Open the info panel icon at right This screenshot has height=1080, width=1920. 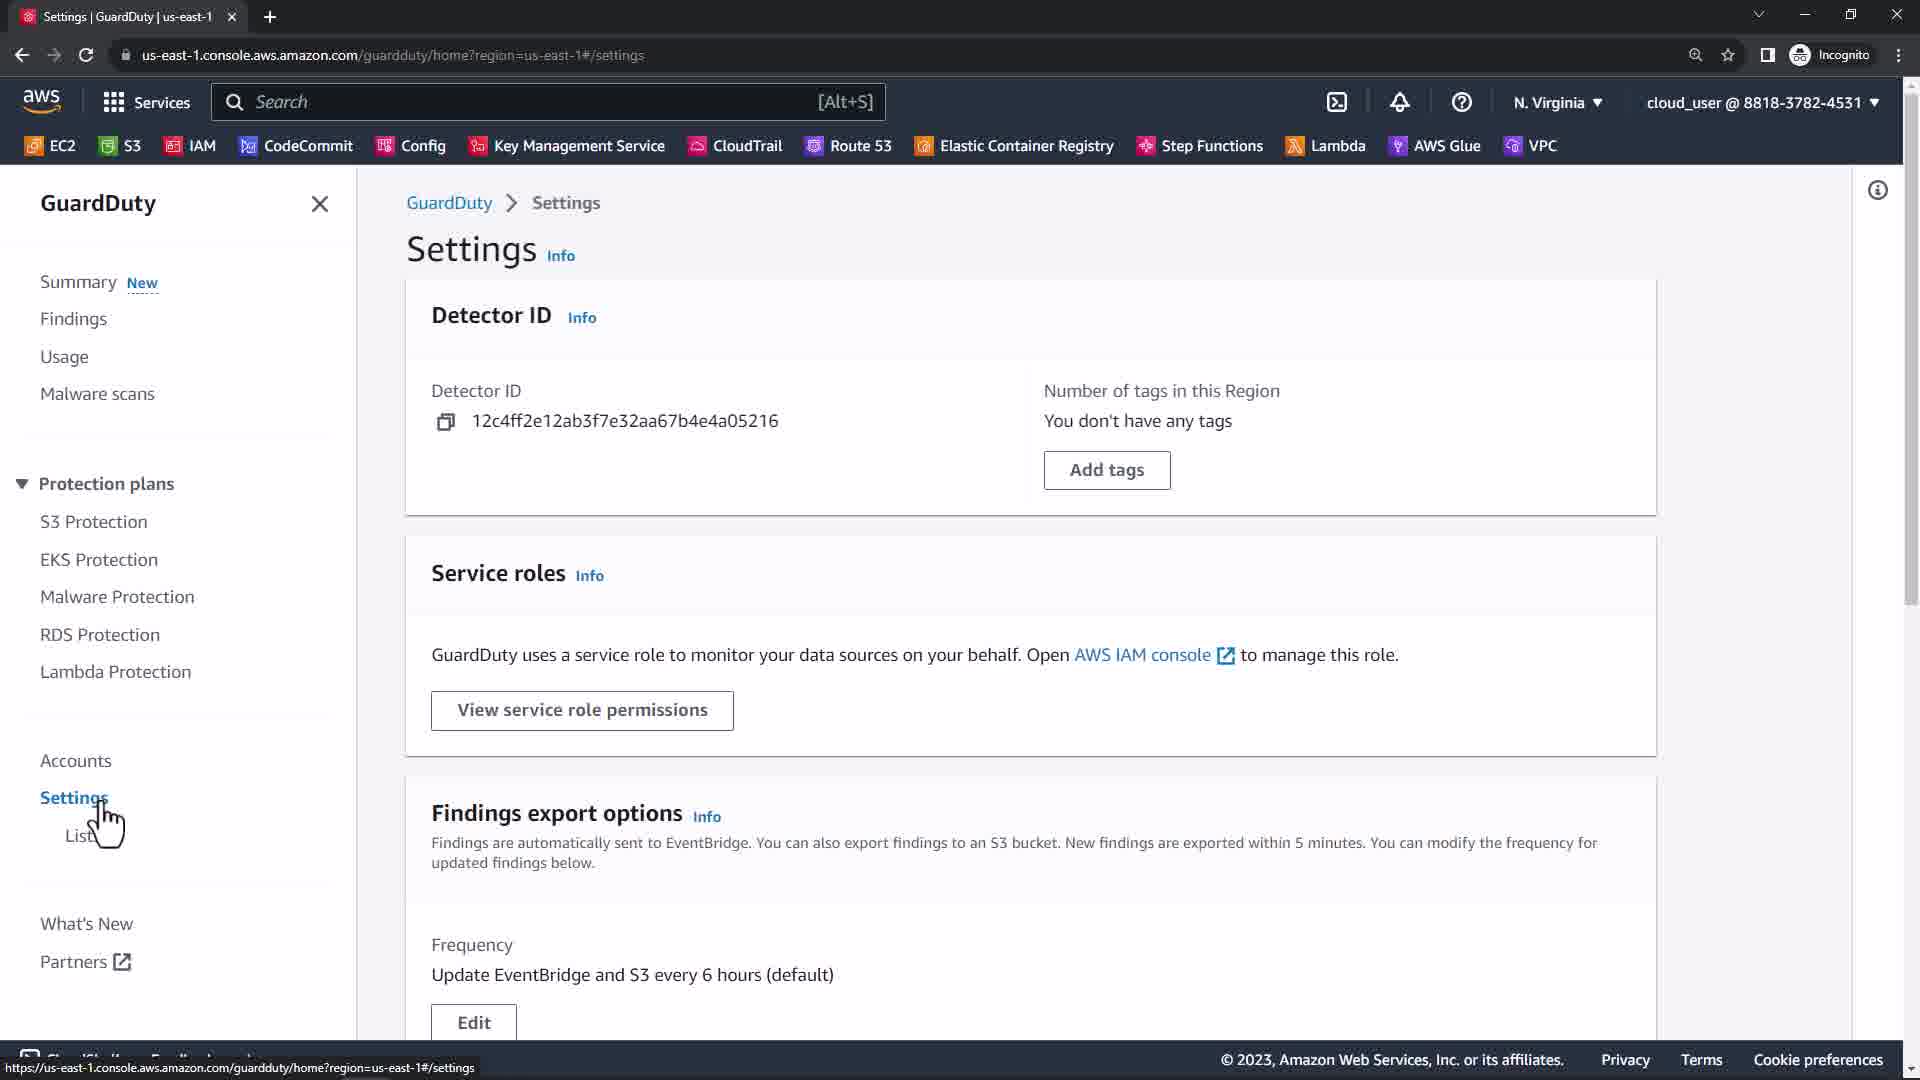1877,190
